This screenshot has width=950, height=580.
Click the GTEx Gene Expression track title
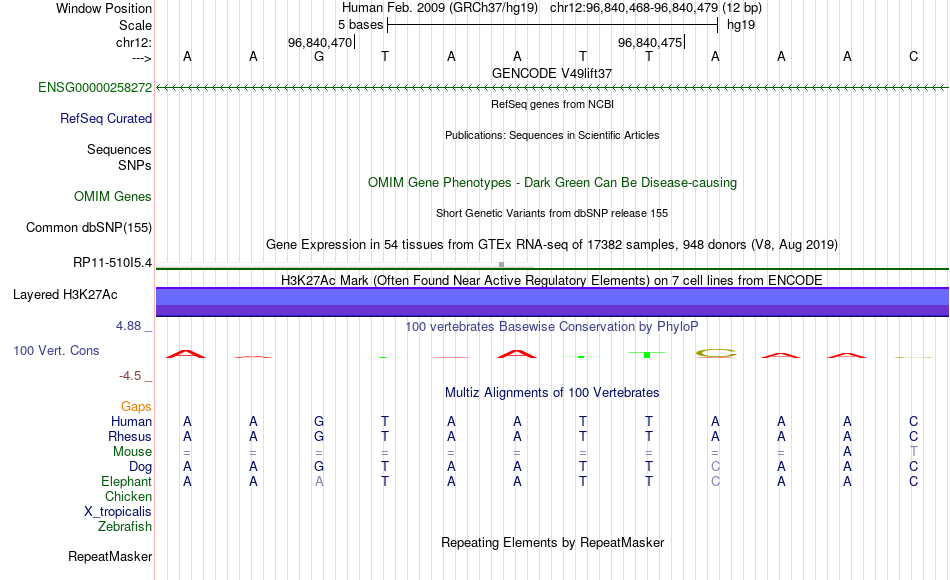(x=552, y=244)
